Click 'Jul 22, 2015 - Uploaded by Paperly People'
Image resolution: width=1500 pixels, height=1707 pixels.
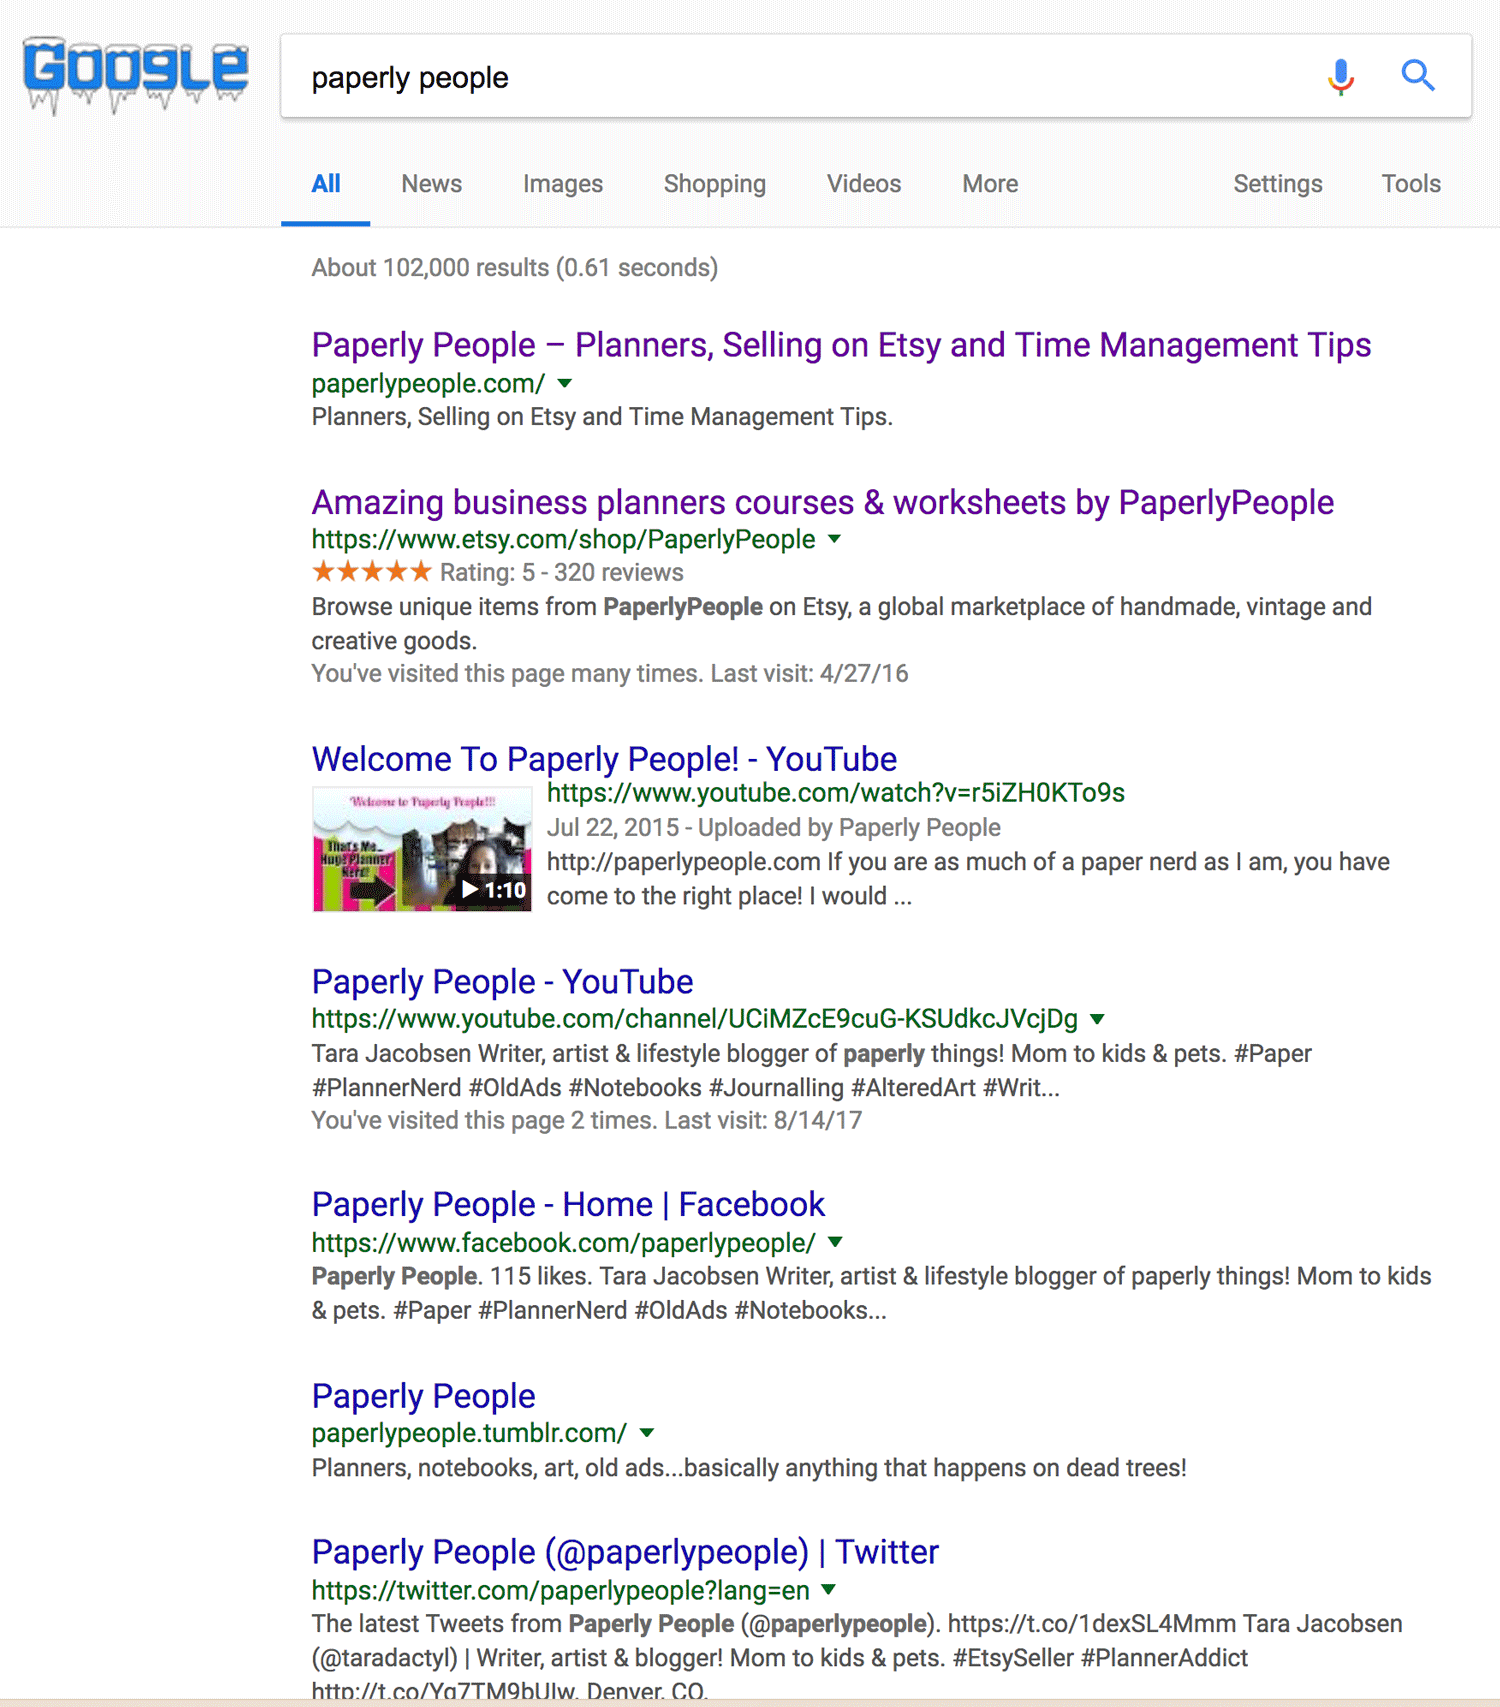tap(773, 828)
